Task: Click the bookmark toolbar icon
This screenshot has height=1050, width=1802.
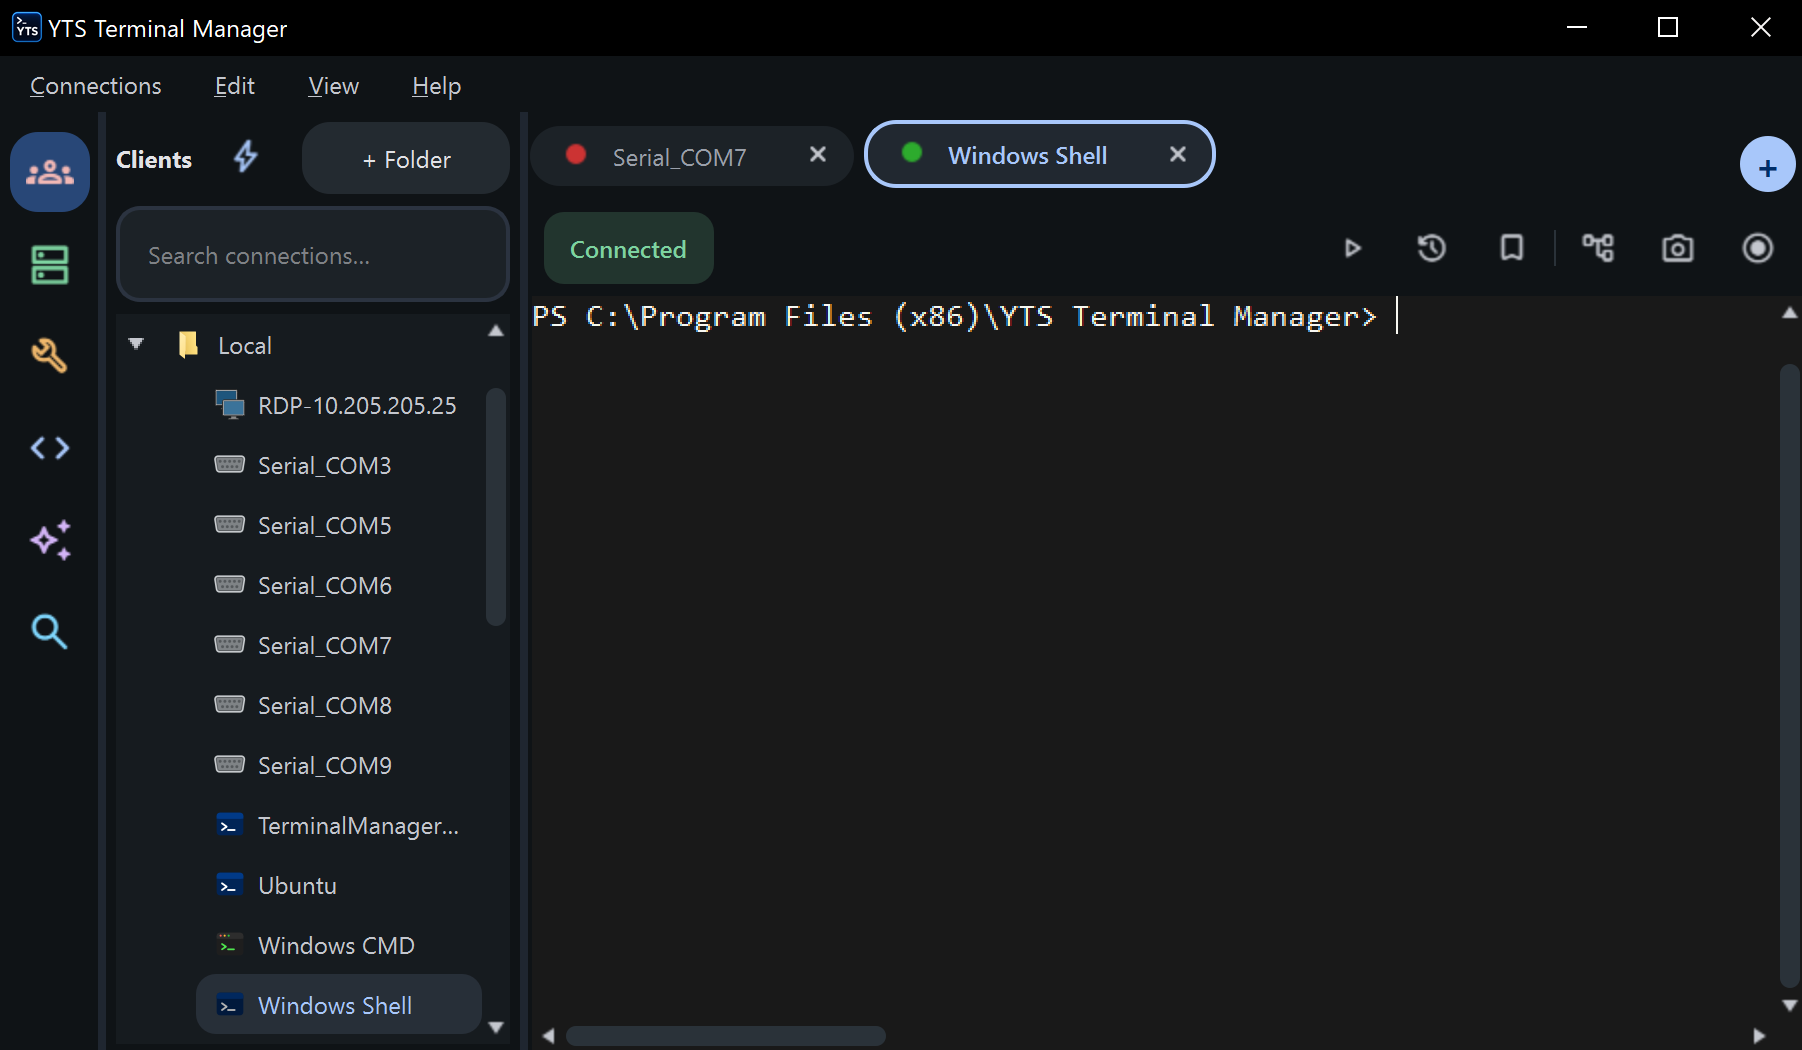Action: 1512,248
